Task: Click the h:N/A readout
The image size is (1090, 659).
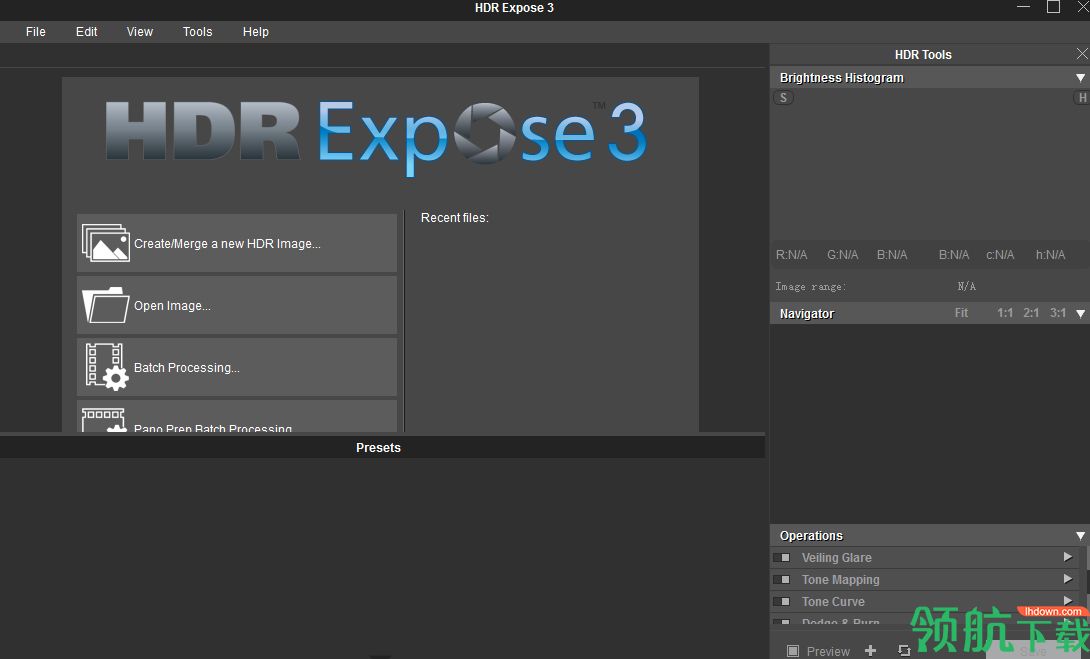Action: tap(1050, 255)
